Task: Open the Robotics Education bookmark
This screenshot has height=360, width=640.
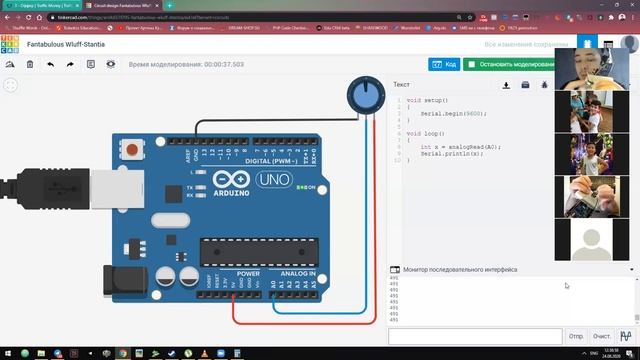Action: pyautogui.click(x=78, y=28)
